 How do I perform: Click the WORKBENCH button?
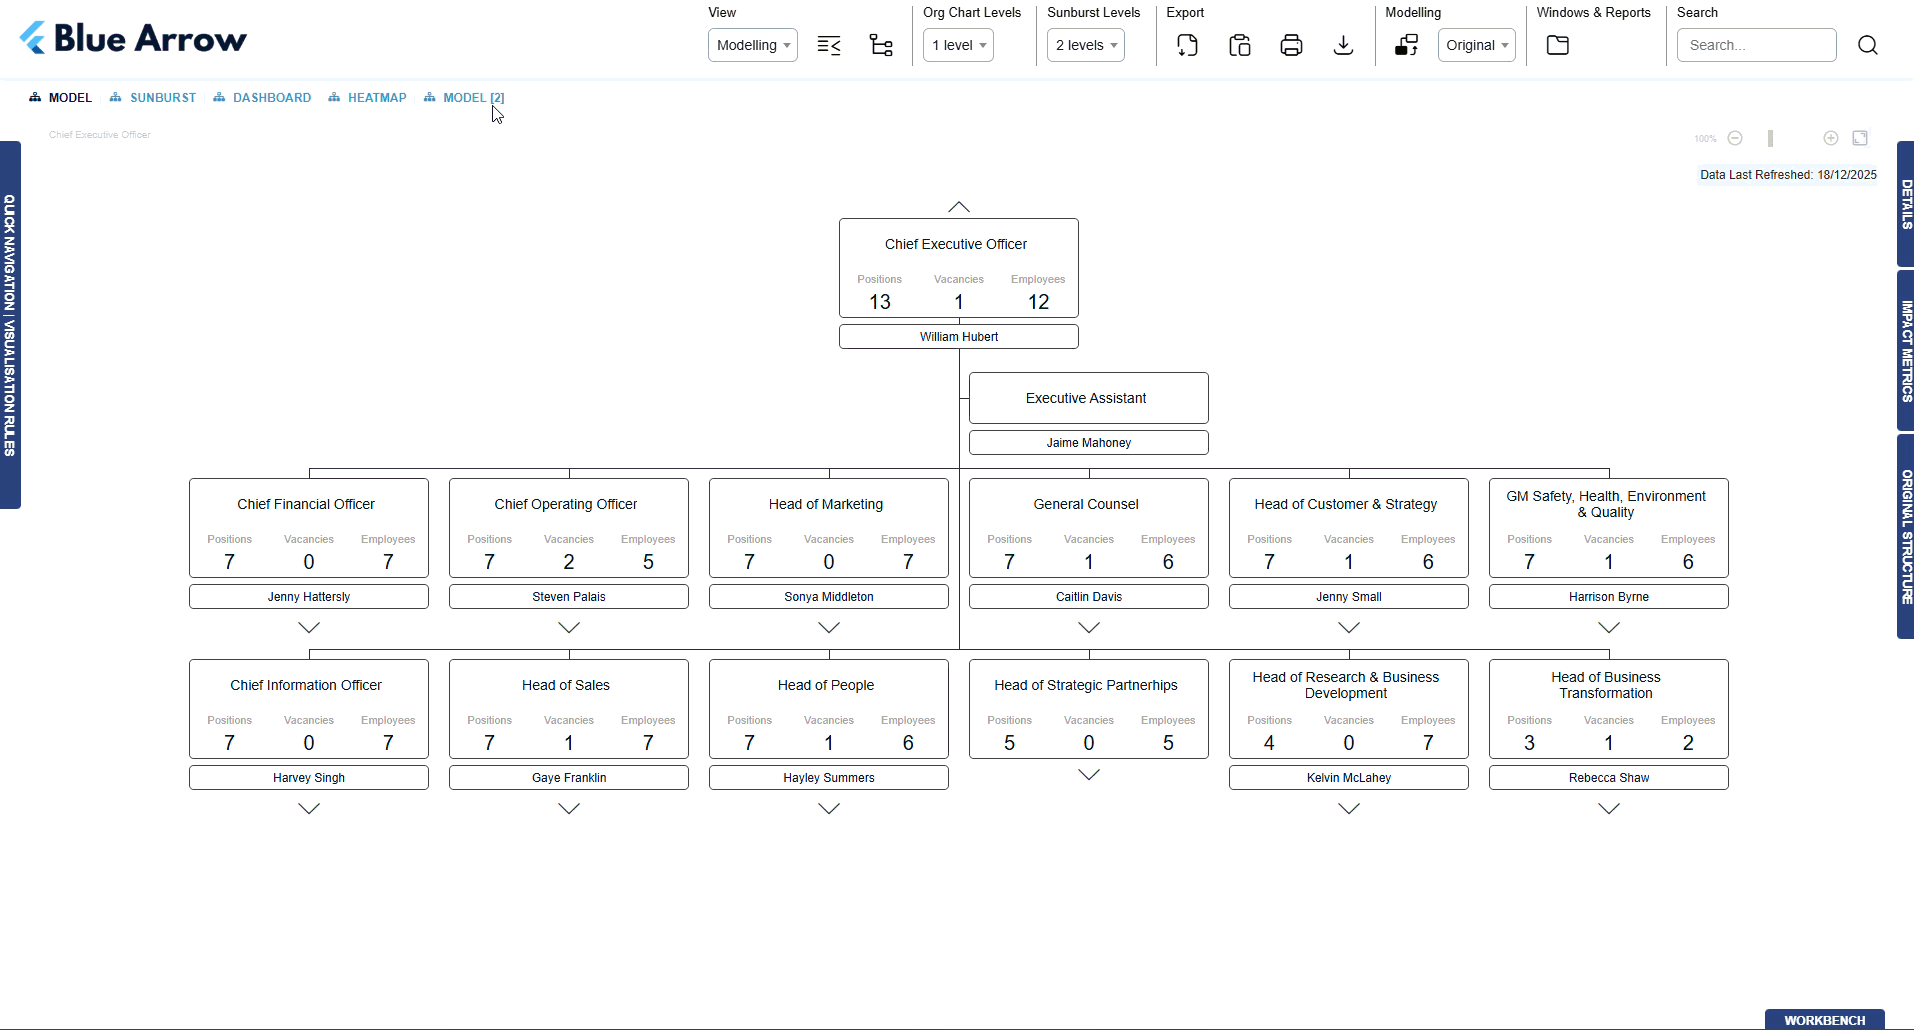click(1825, 1021)
